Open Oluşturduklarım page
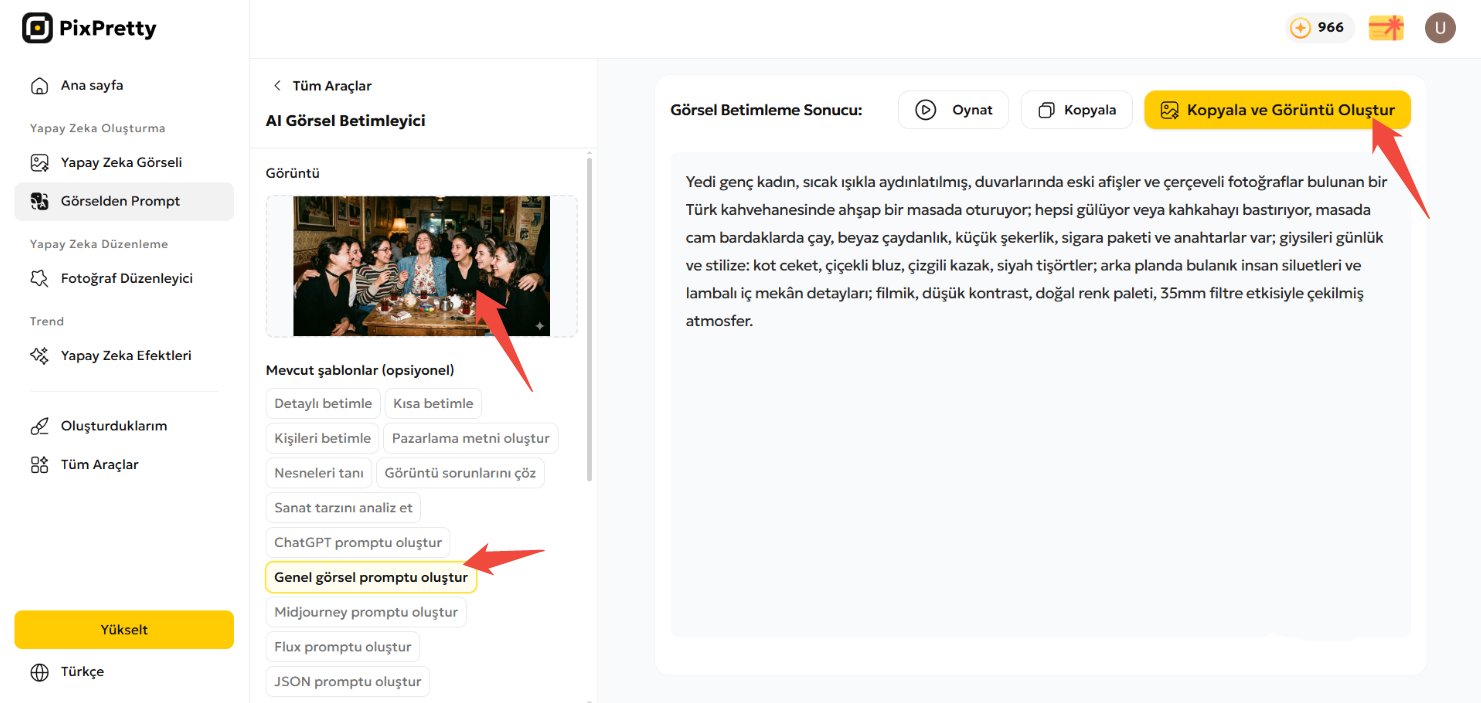The height and width of the screenshot is (703, 1481). [113, 426]
